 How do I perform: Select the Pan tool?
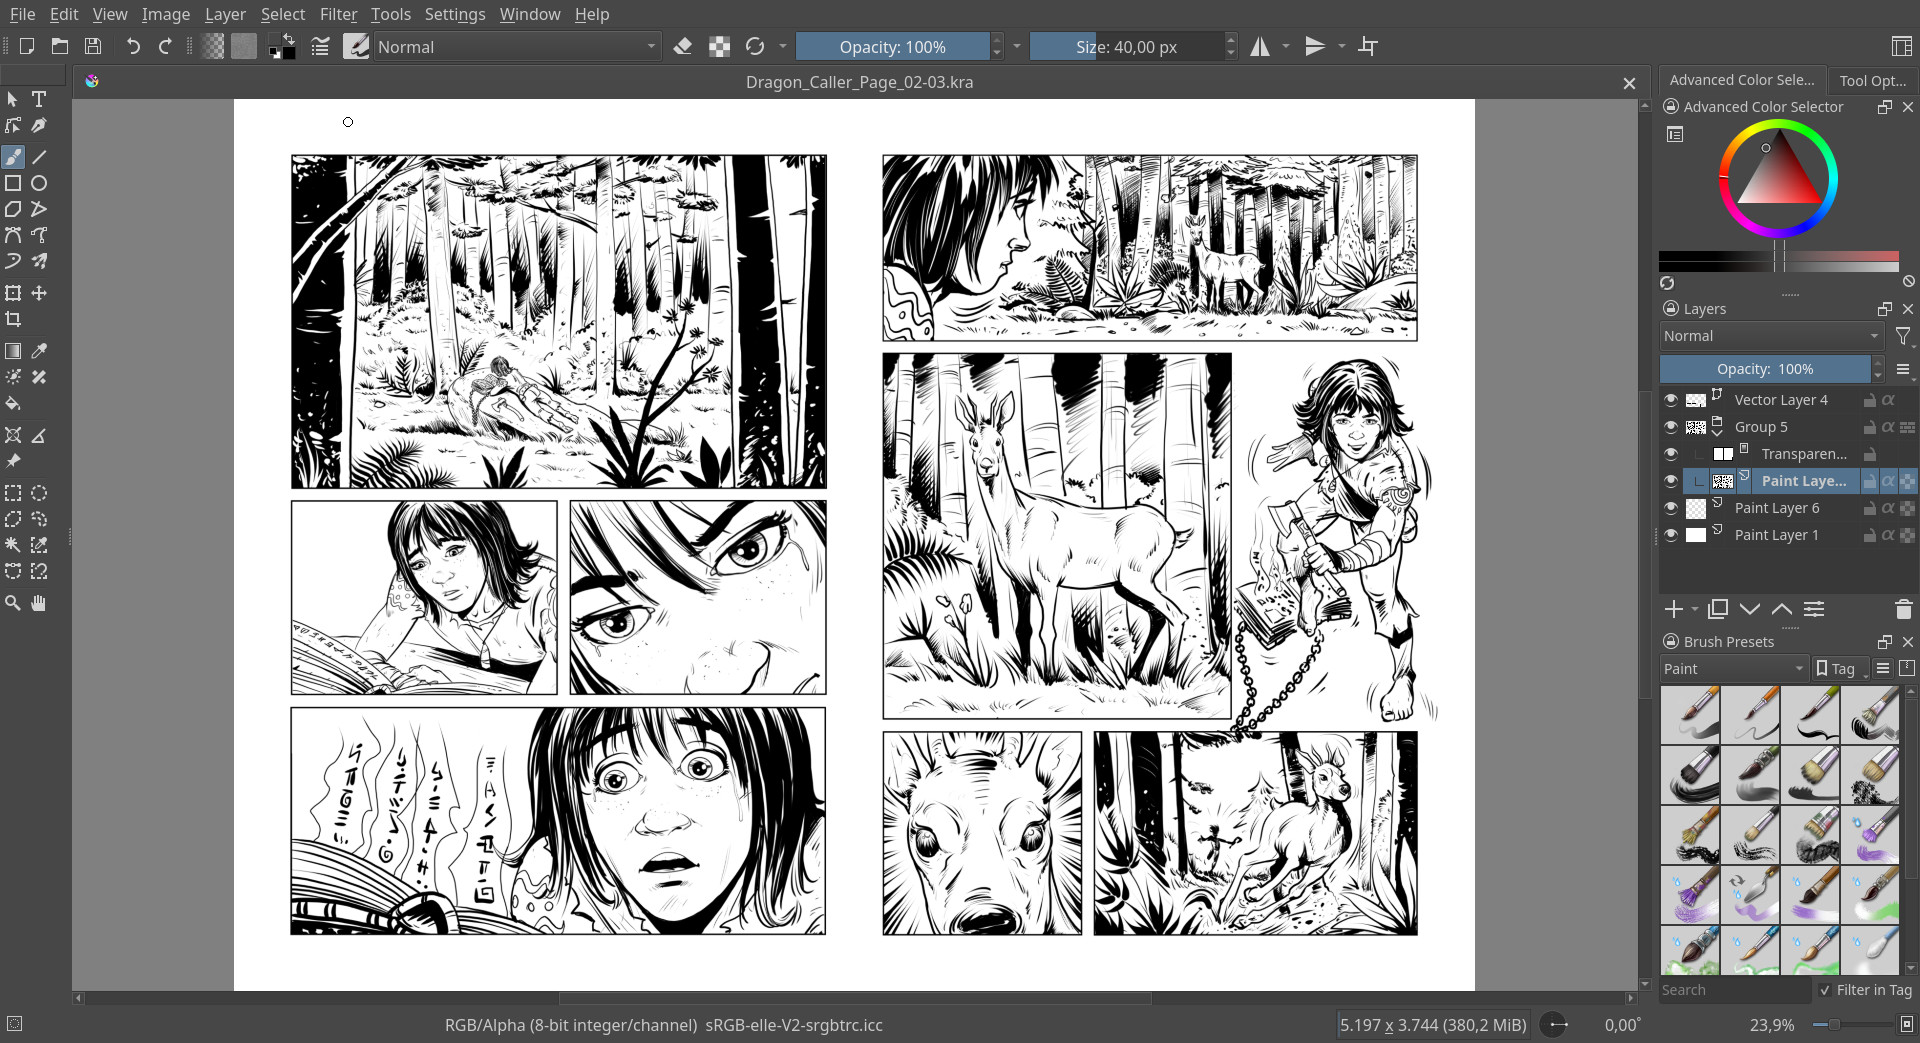(x=39, y=603)
